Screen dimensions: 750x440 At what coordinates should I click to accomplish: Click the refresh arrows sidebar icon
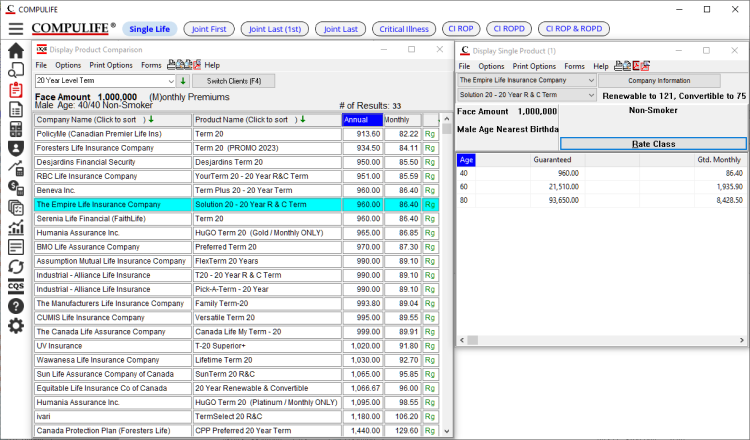pos(16,266)
